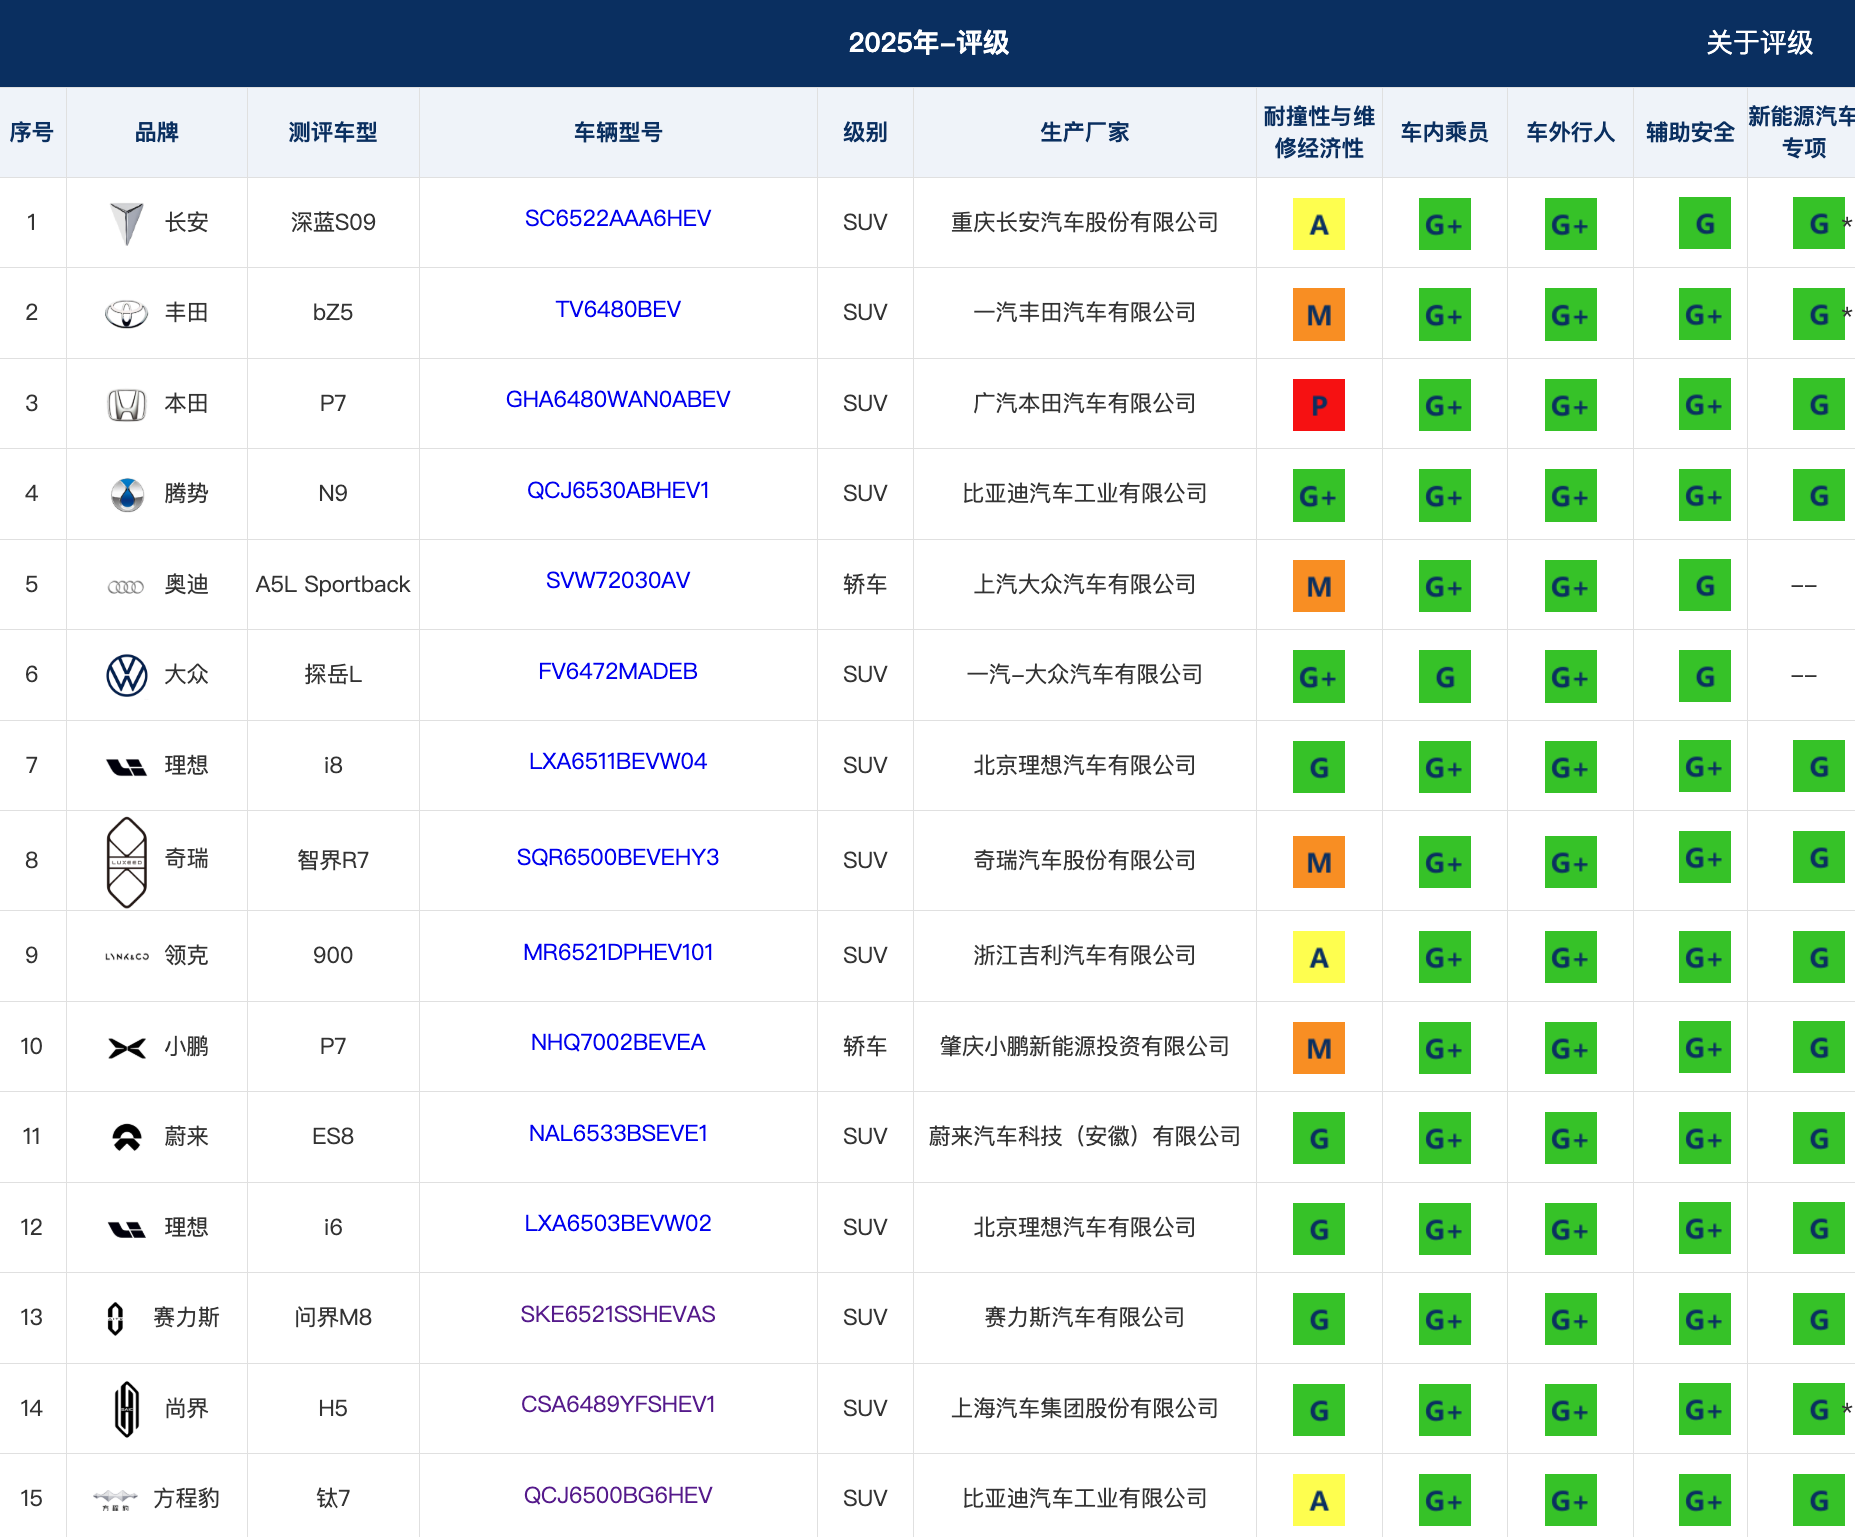Click the Xpeng logo in row 10

coord(127,1047)
